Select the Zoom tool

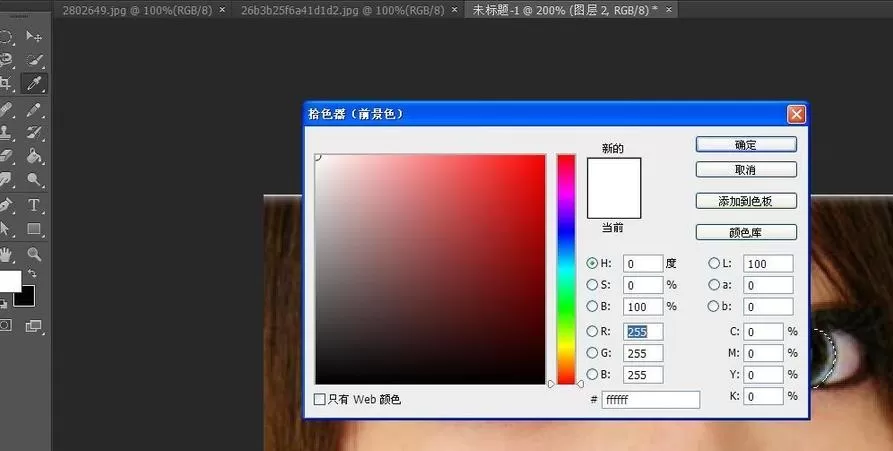pos(34,254)
